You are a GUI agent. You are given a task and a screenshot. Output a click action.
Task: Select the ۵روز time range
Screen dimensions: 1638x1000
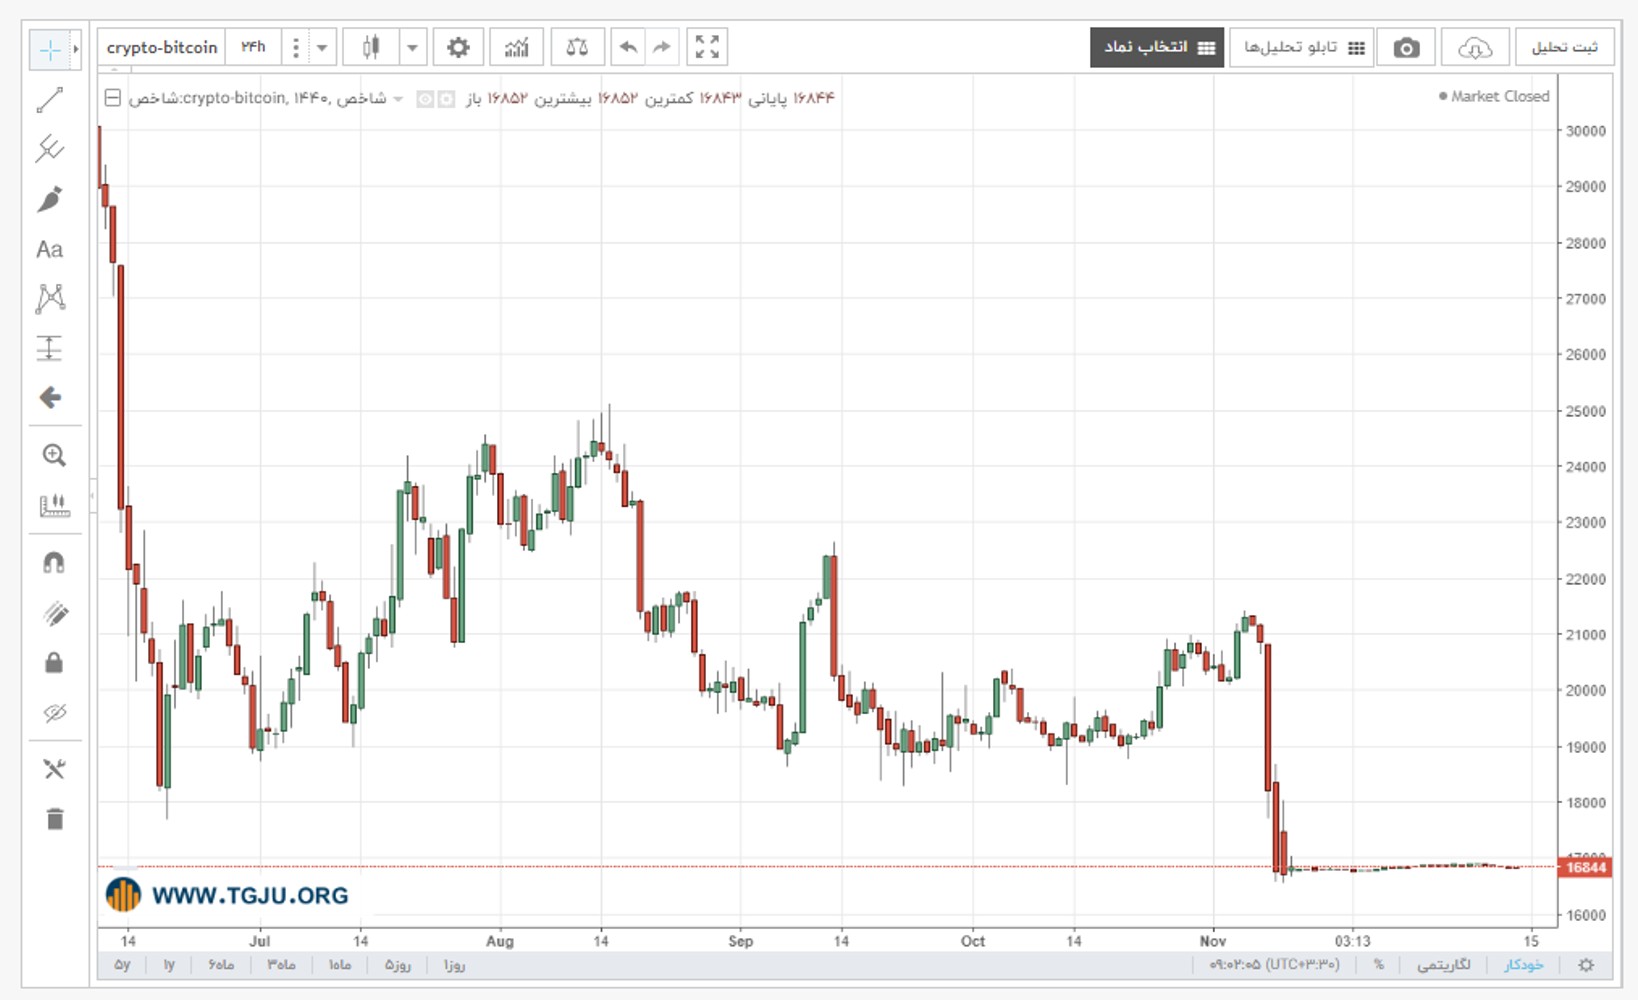click(397, 965)
